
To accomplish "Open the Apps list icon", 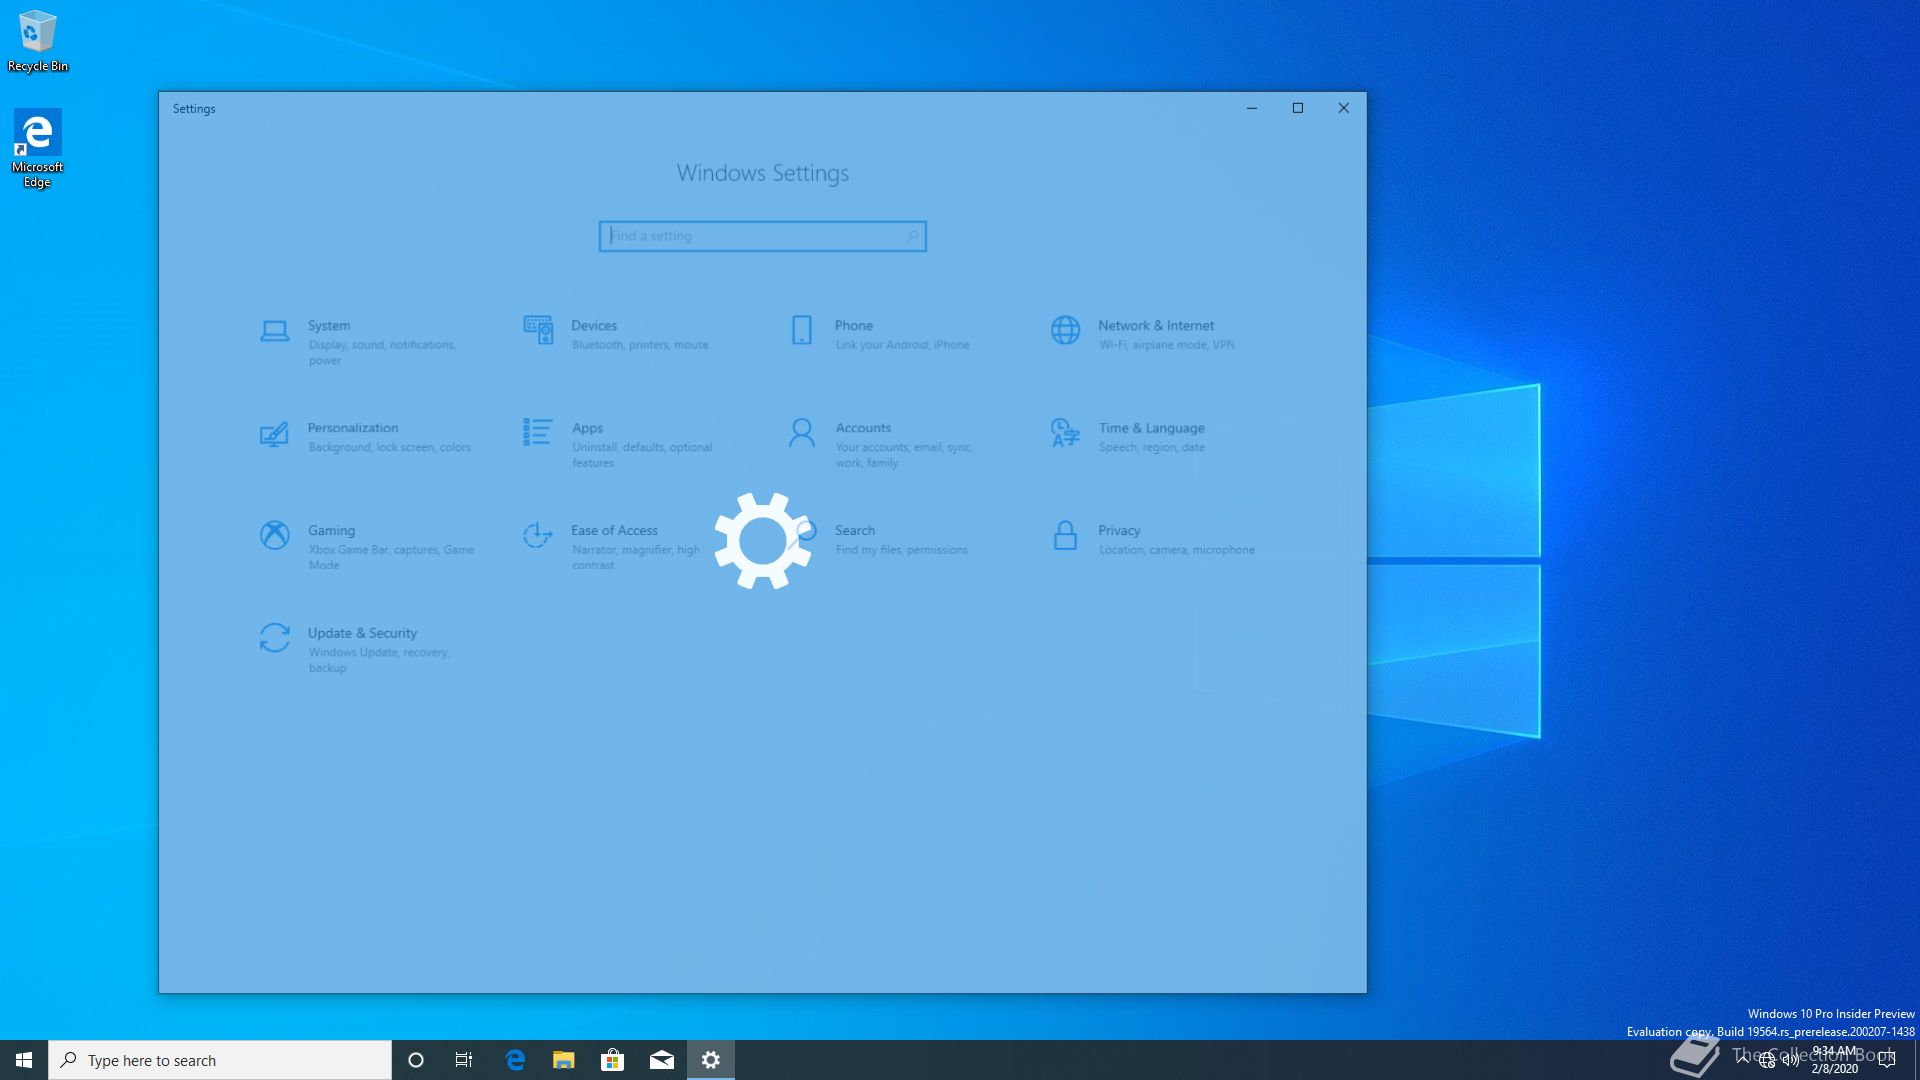I will [x=538, y=432].
